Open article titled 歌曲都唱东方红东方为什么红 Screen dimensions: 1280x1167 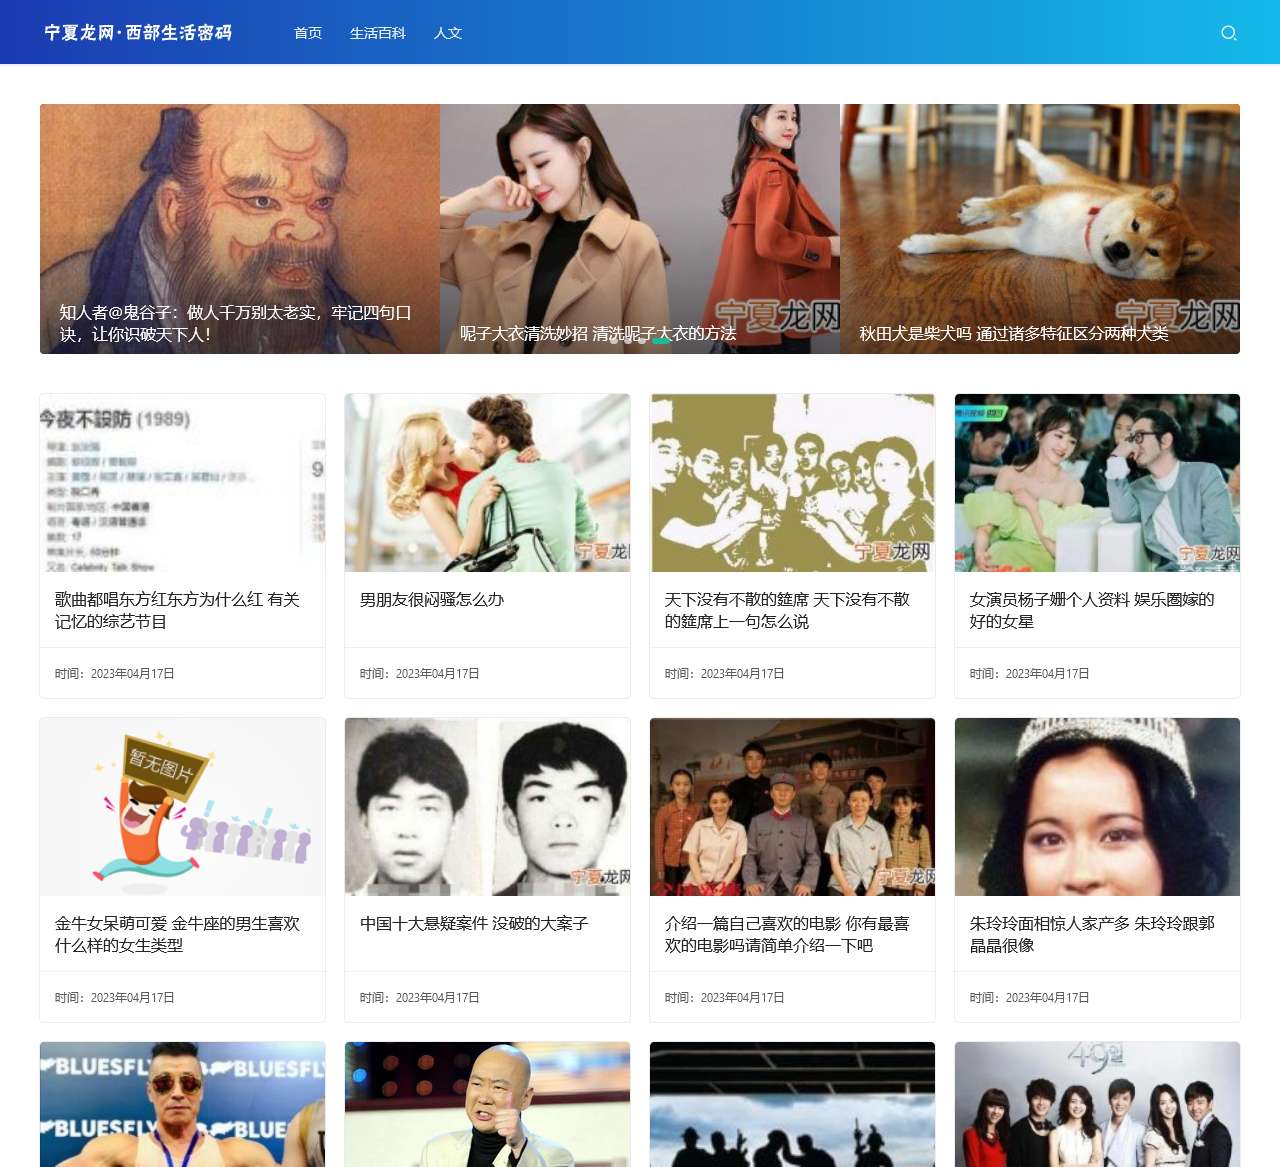point(177,610)
